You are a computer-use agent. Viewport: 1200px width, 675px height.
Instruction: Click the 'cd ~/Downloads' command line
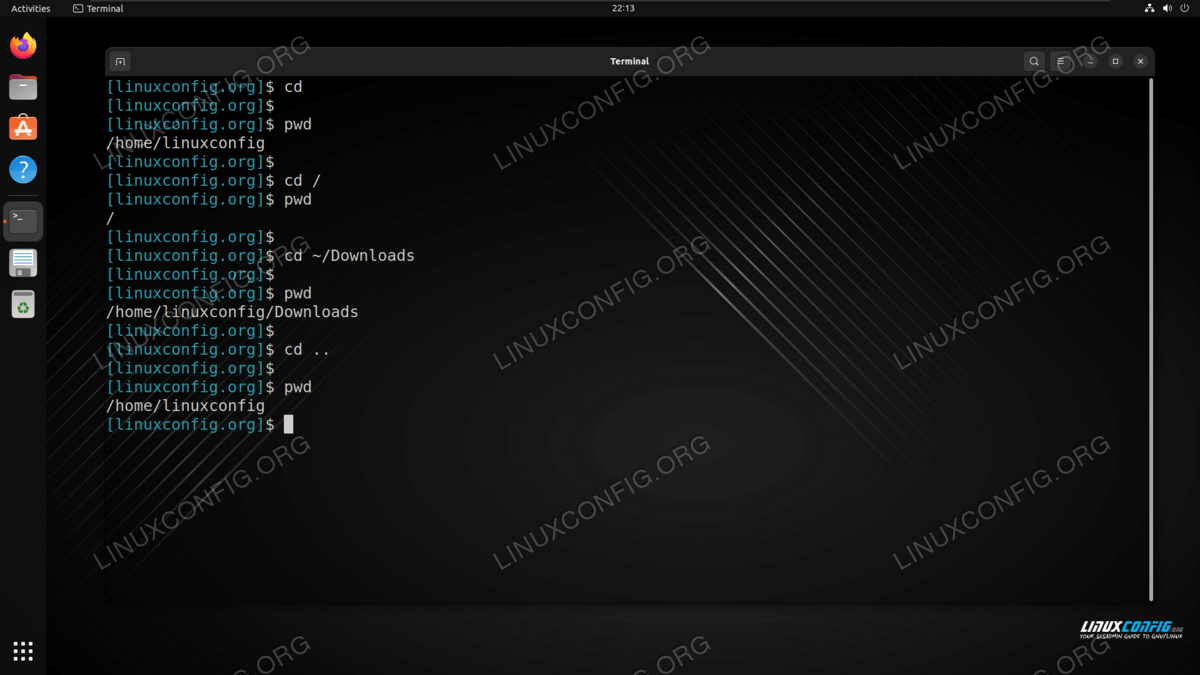click(260, 256)
